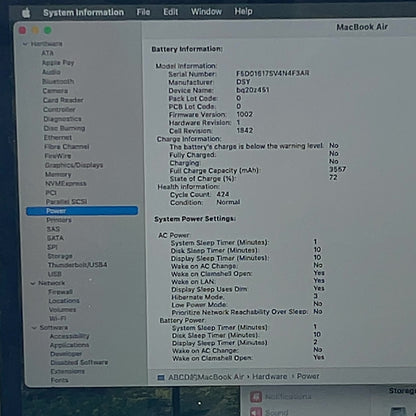Viewport: 416px width, 416px height.
Task: Click the Cycle Count value 424
Action: (223, 194)
